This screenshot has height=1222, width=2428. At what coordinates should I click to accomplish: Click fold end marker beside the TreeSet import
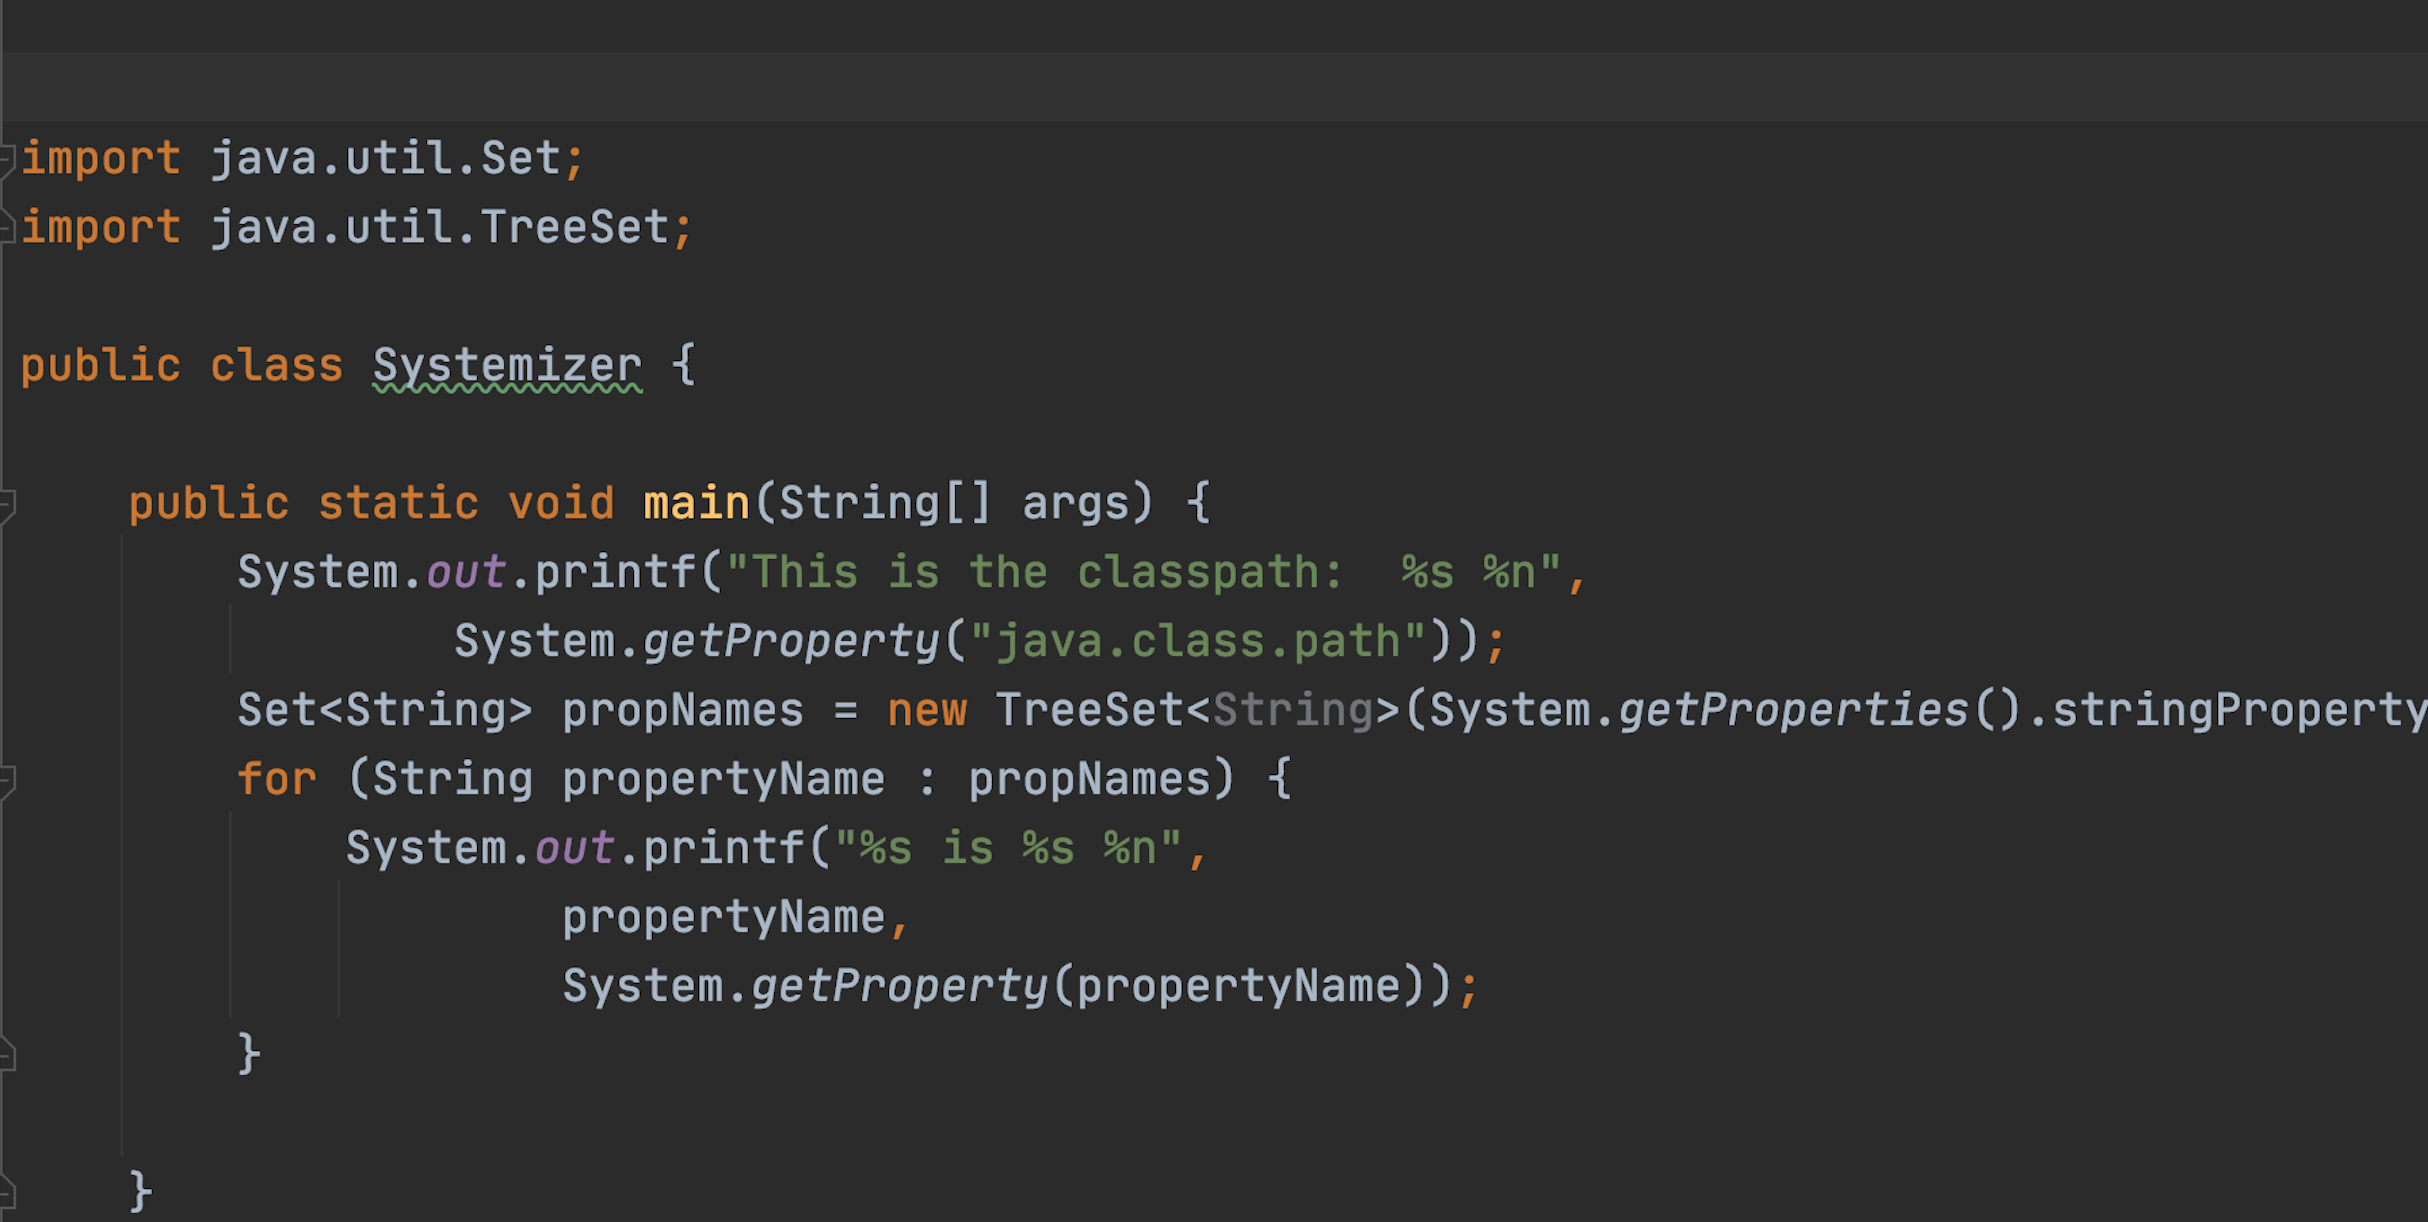(6, 228)
